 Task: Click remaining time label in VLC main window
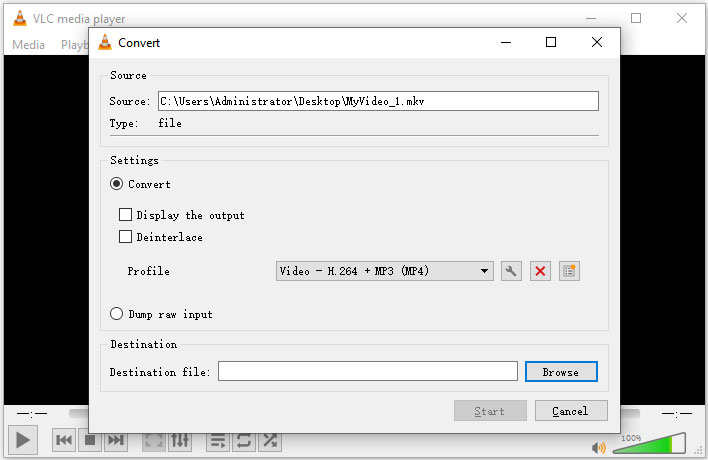pyautogui.click(x=676, y=413)
